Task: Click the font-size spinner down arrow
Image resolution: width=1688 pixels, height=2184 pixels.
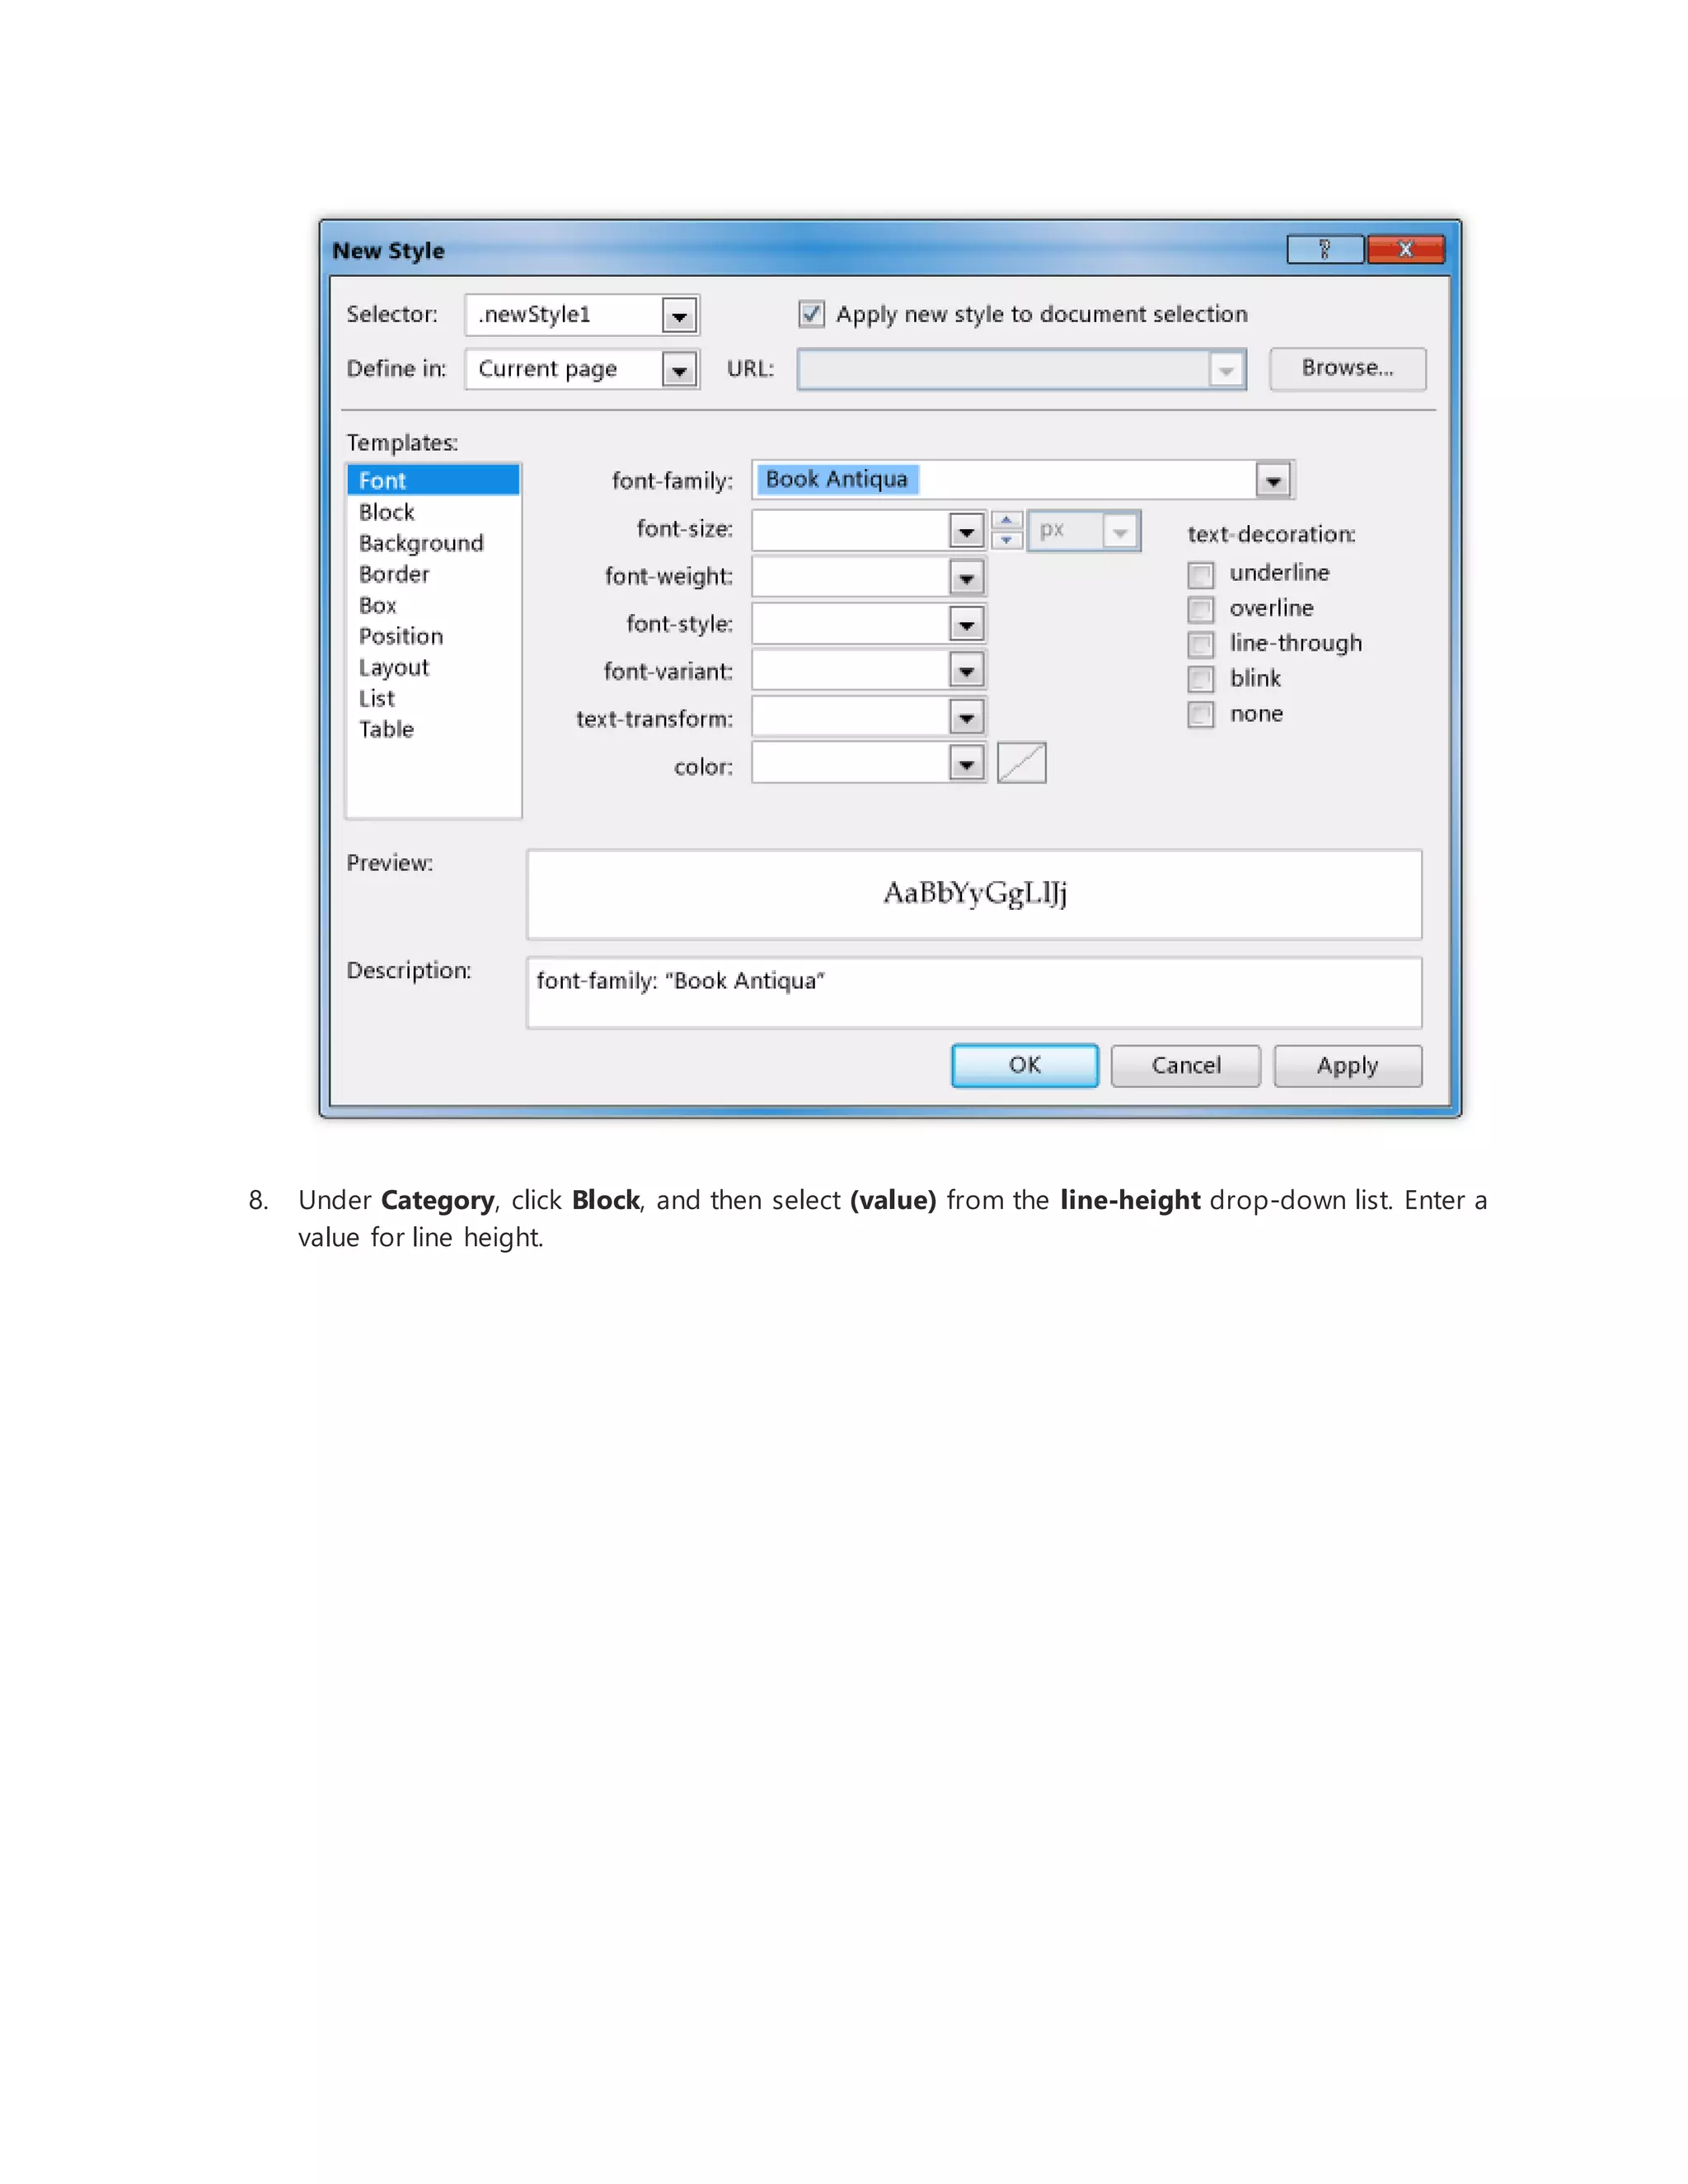Action: [x=1006, y=540]
